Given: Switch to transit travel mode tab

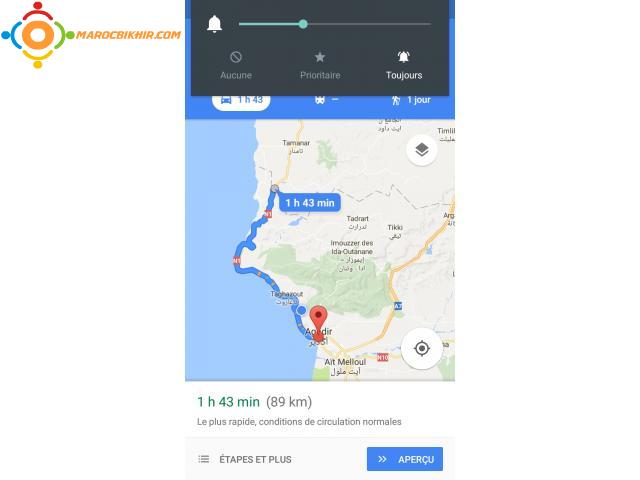Looking at the screenshot, I should point(326,100).
